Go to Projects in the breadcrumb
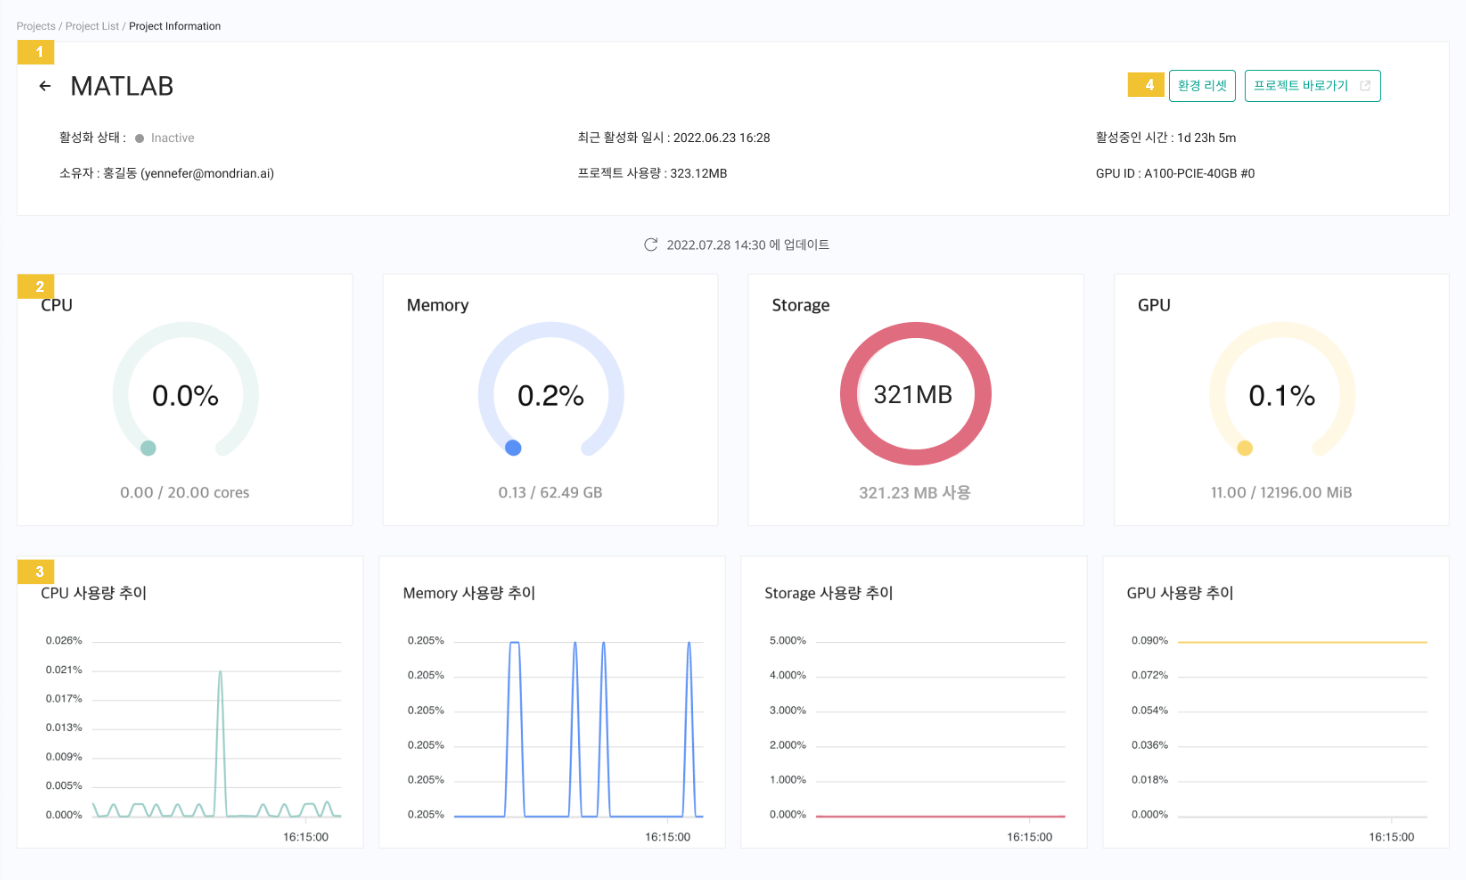Viewport: 1466px width, 880px height. tap(36, 26)
